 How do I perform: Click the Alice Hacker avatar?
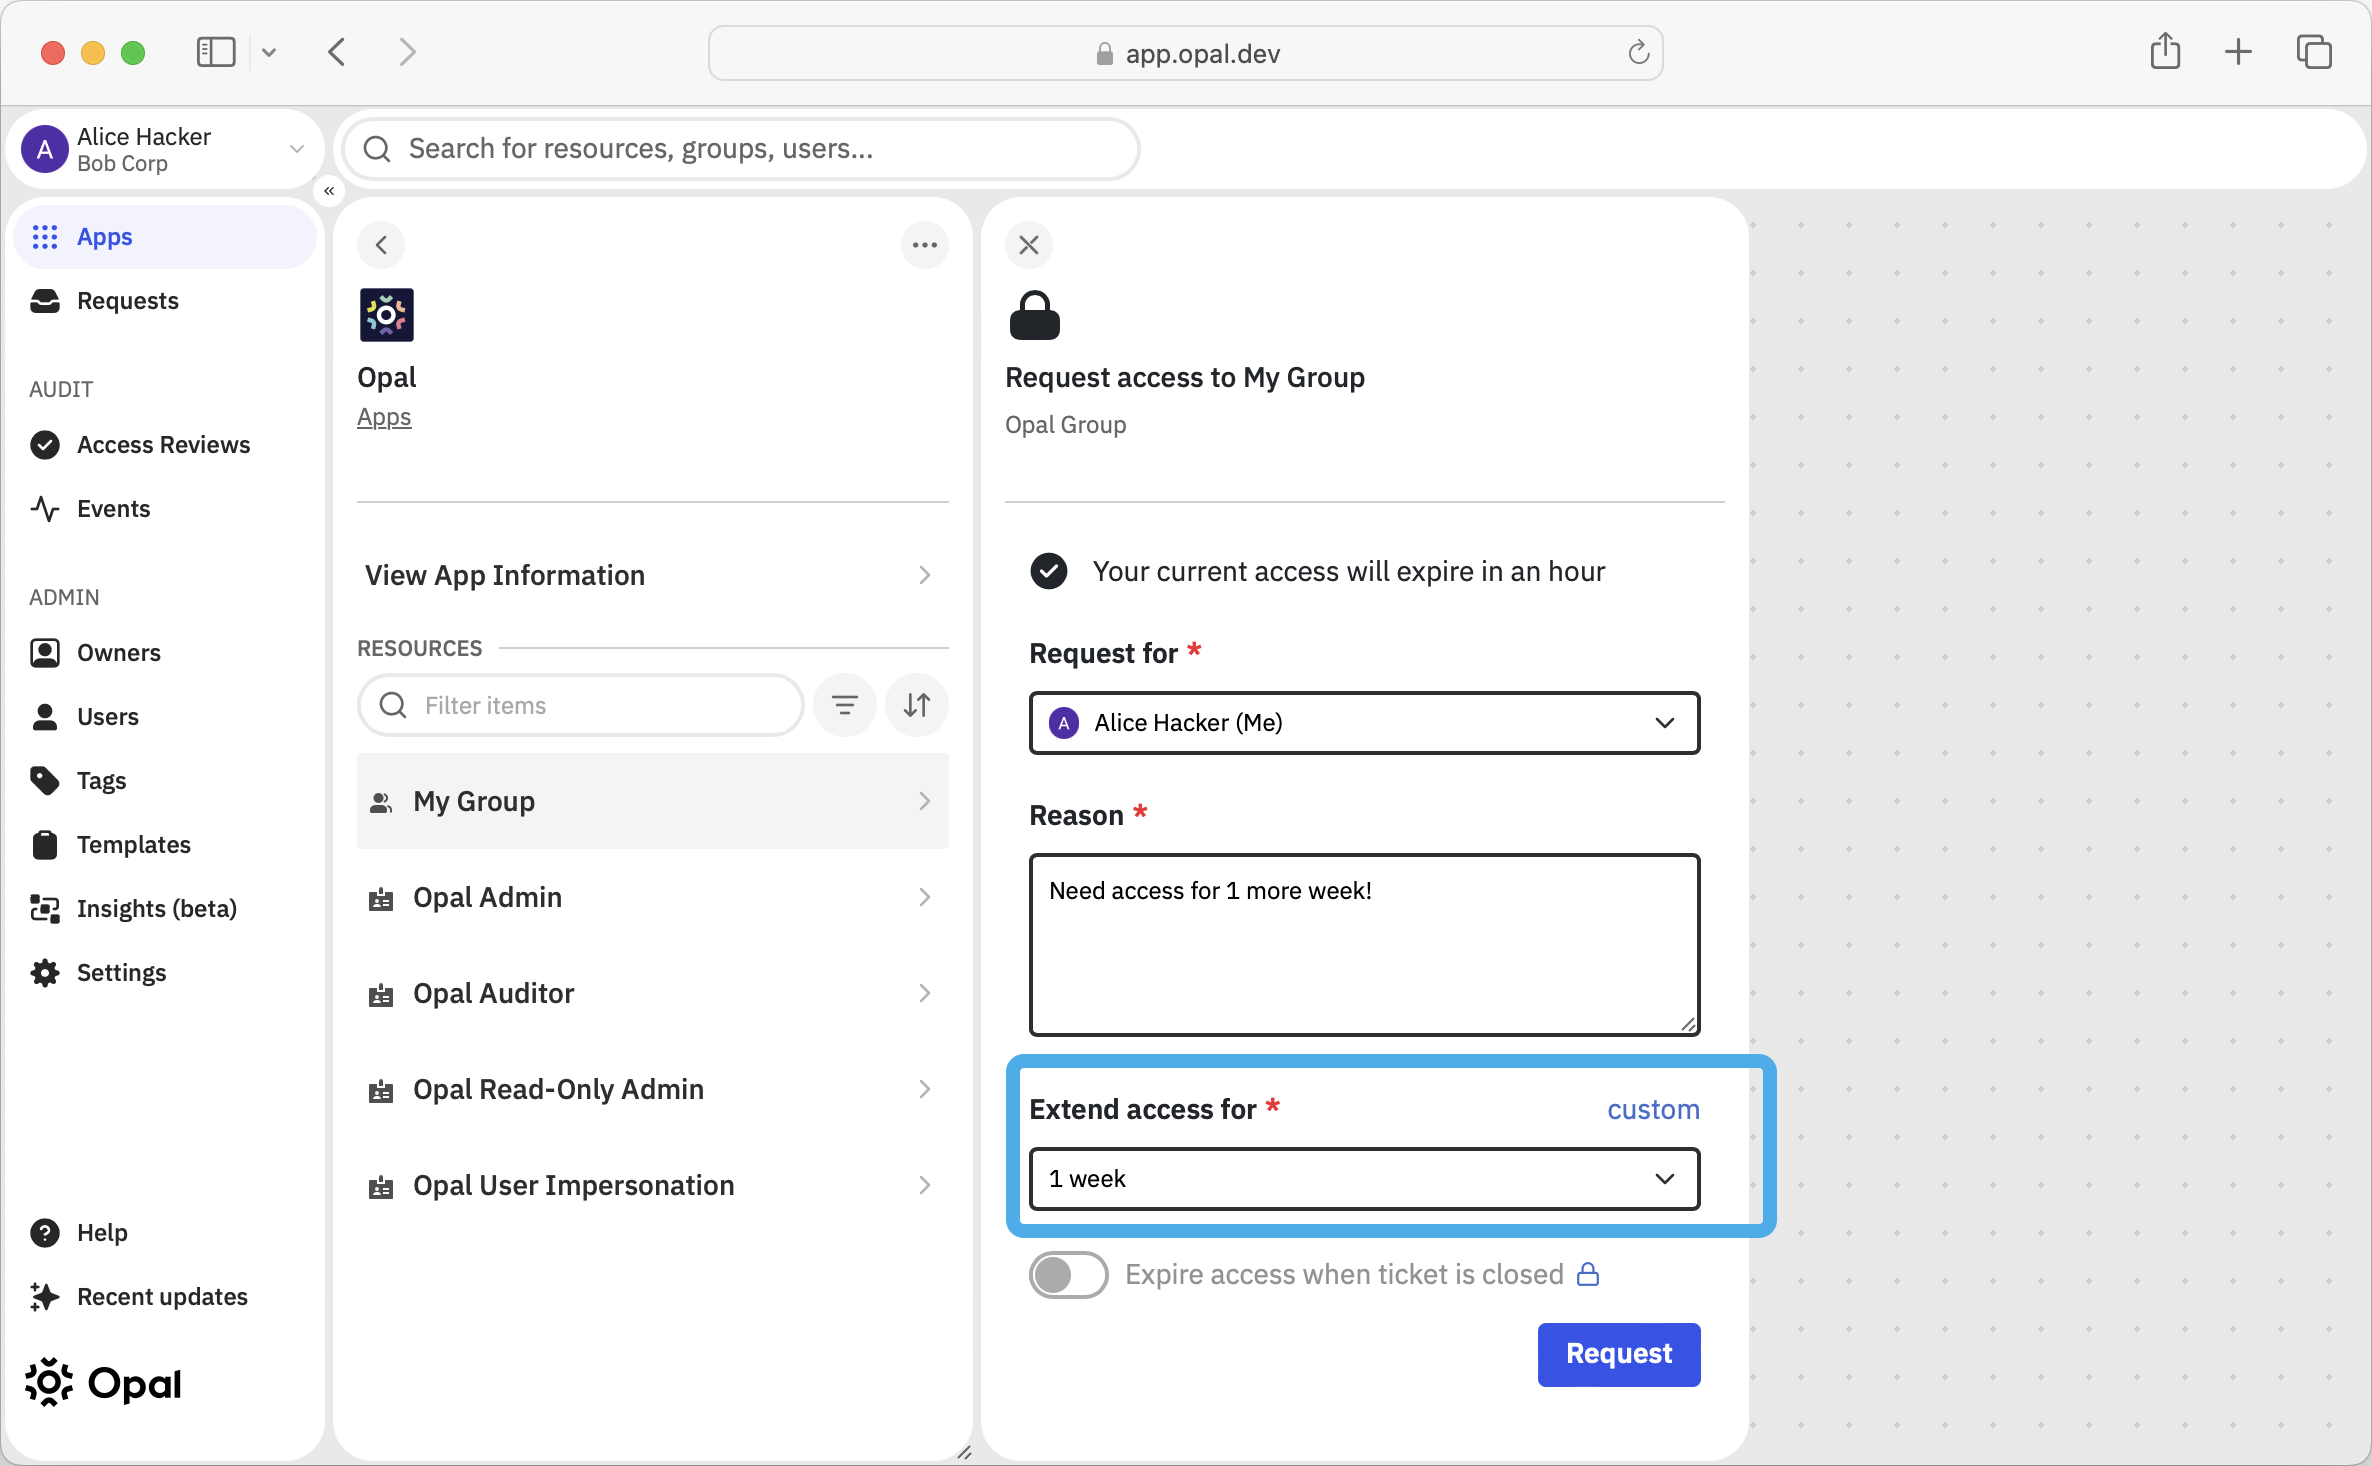45,149
